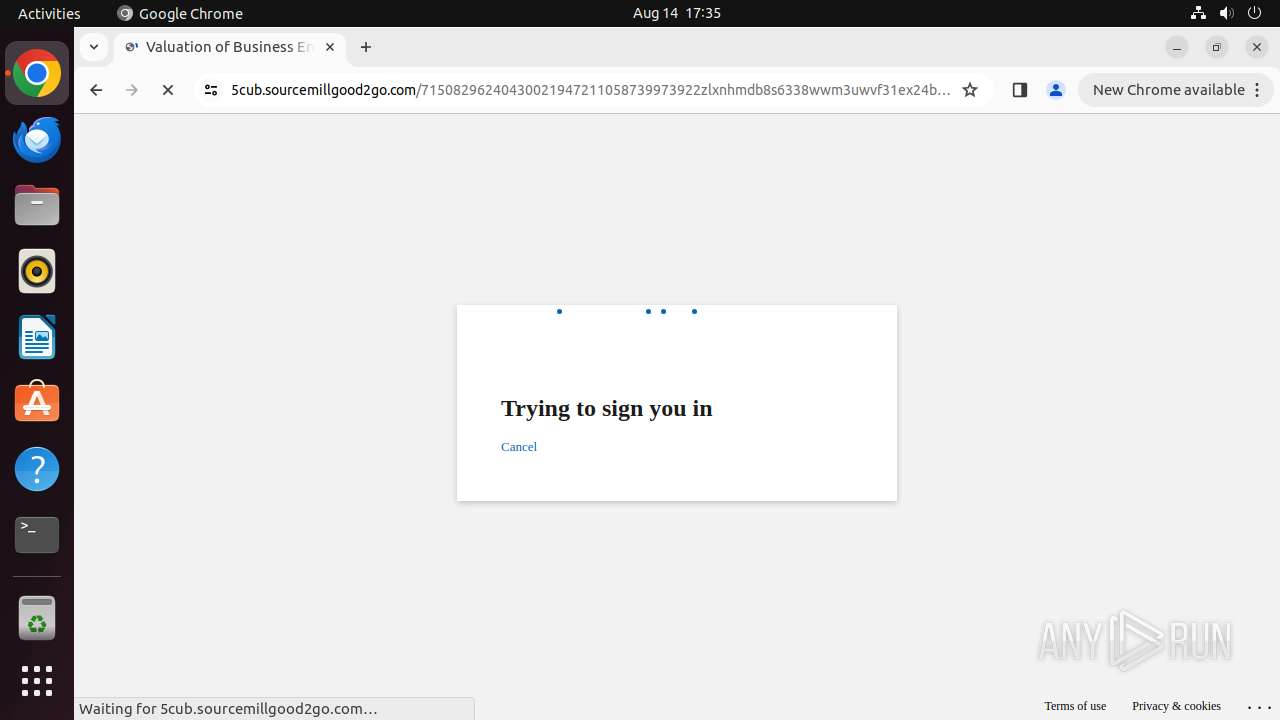
Task: Open the clock and calendar panel
Action: [677, 13]
